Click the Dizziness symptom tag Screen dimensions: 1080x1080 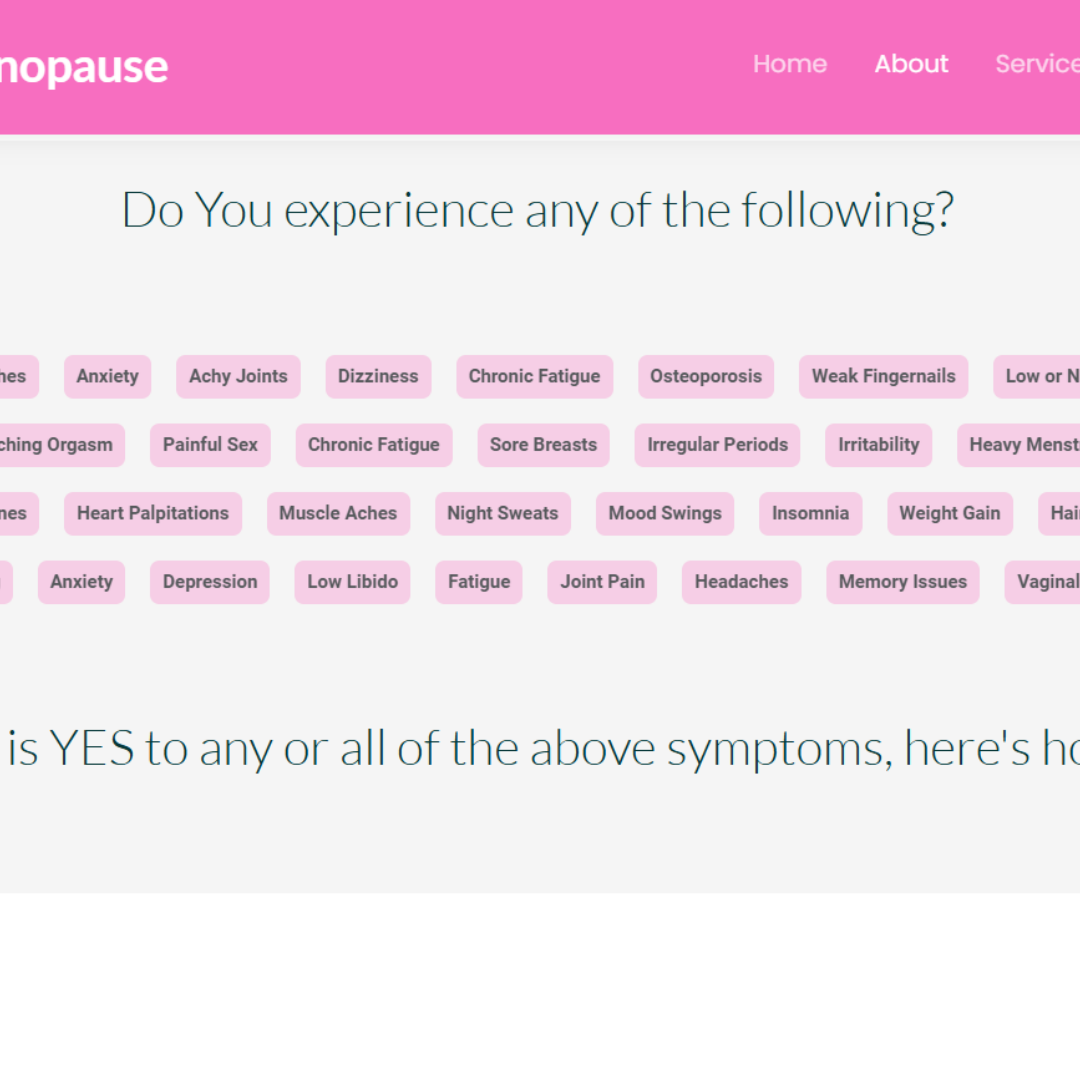click(x=378, y=376)
